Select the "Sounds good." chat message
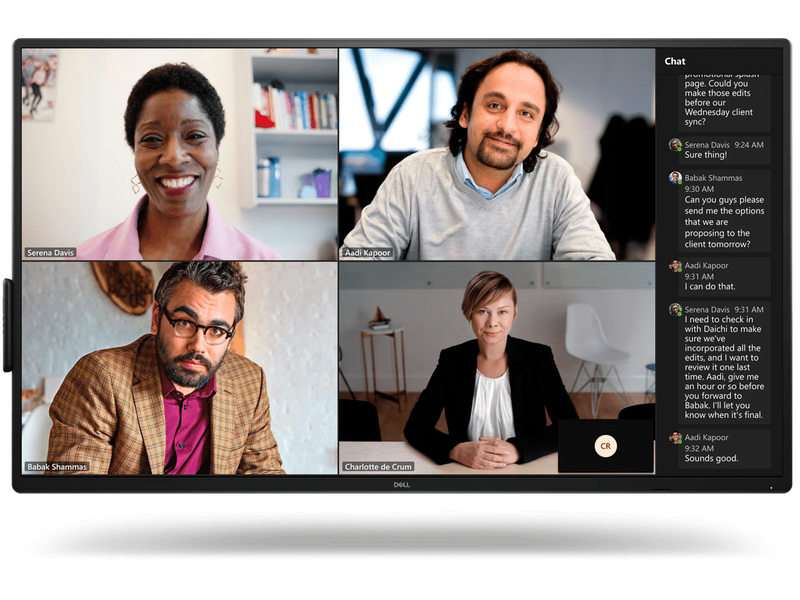Image resolution: width=800 pixels, height=600 pixels. 712,458
